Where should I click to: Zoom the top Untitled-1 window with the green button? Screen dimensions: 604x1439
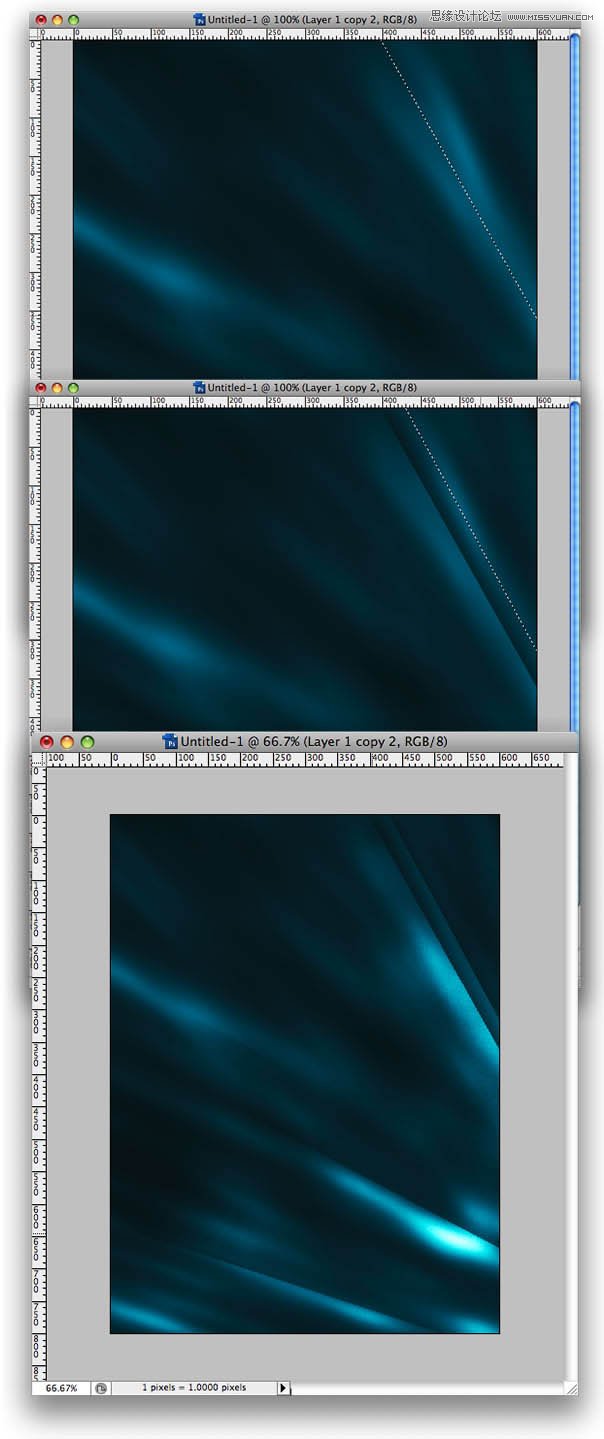tap(73, 19)
